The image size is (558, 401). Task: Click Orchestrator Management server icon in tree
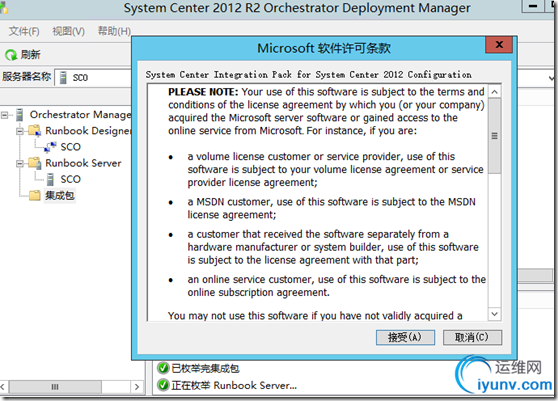click(20, 115)
